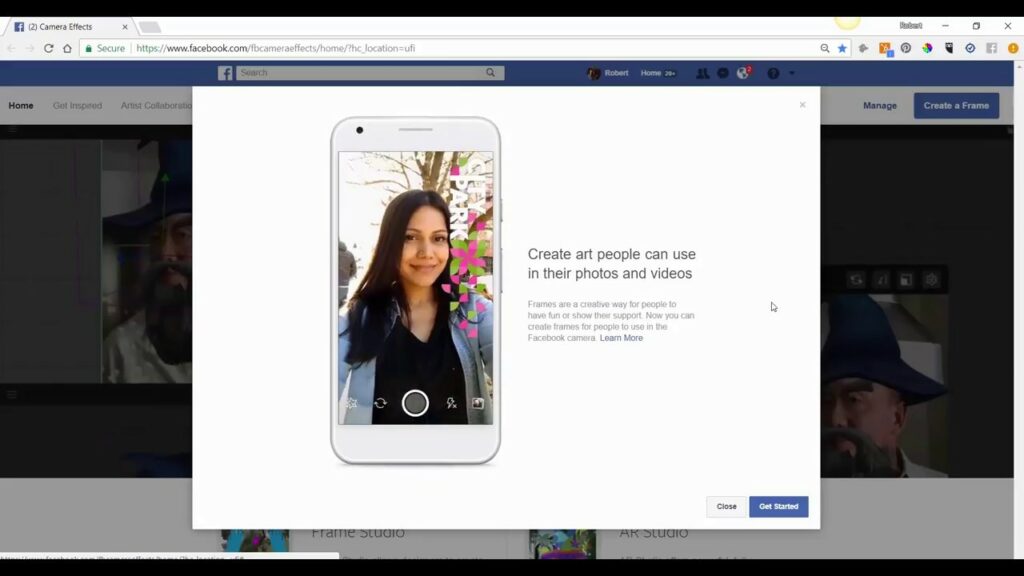Click the black owl extension icon
This screenshot has height=576, width=1024.
[x=949, y=48]
